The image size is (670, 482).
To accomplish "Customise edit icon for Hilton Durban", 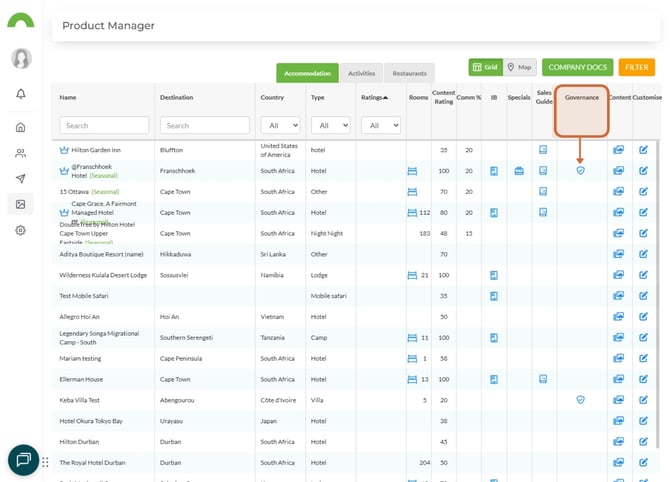I will 643,441.
